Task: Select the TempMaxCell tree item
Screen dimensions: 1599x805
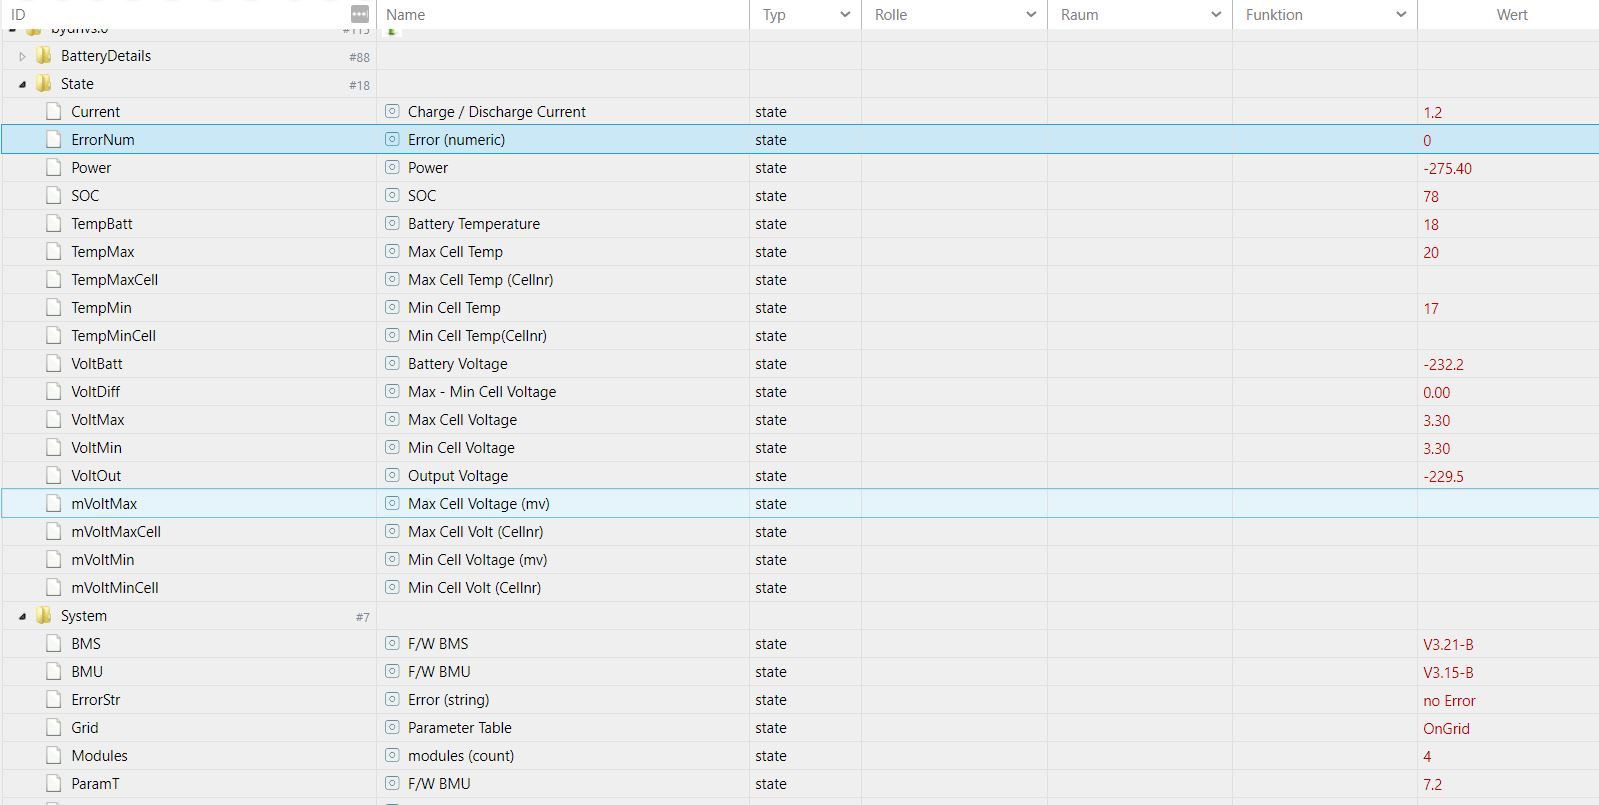Action: [114, 280]
